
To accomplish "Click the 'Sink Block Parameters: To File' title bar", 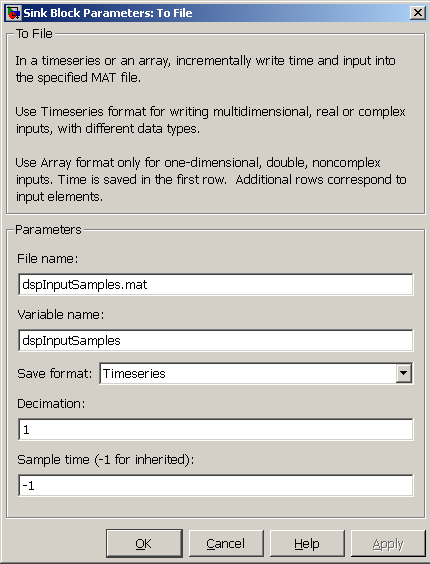I will (x=215, y=13).
